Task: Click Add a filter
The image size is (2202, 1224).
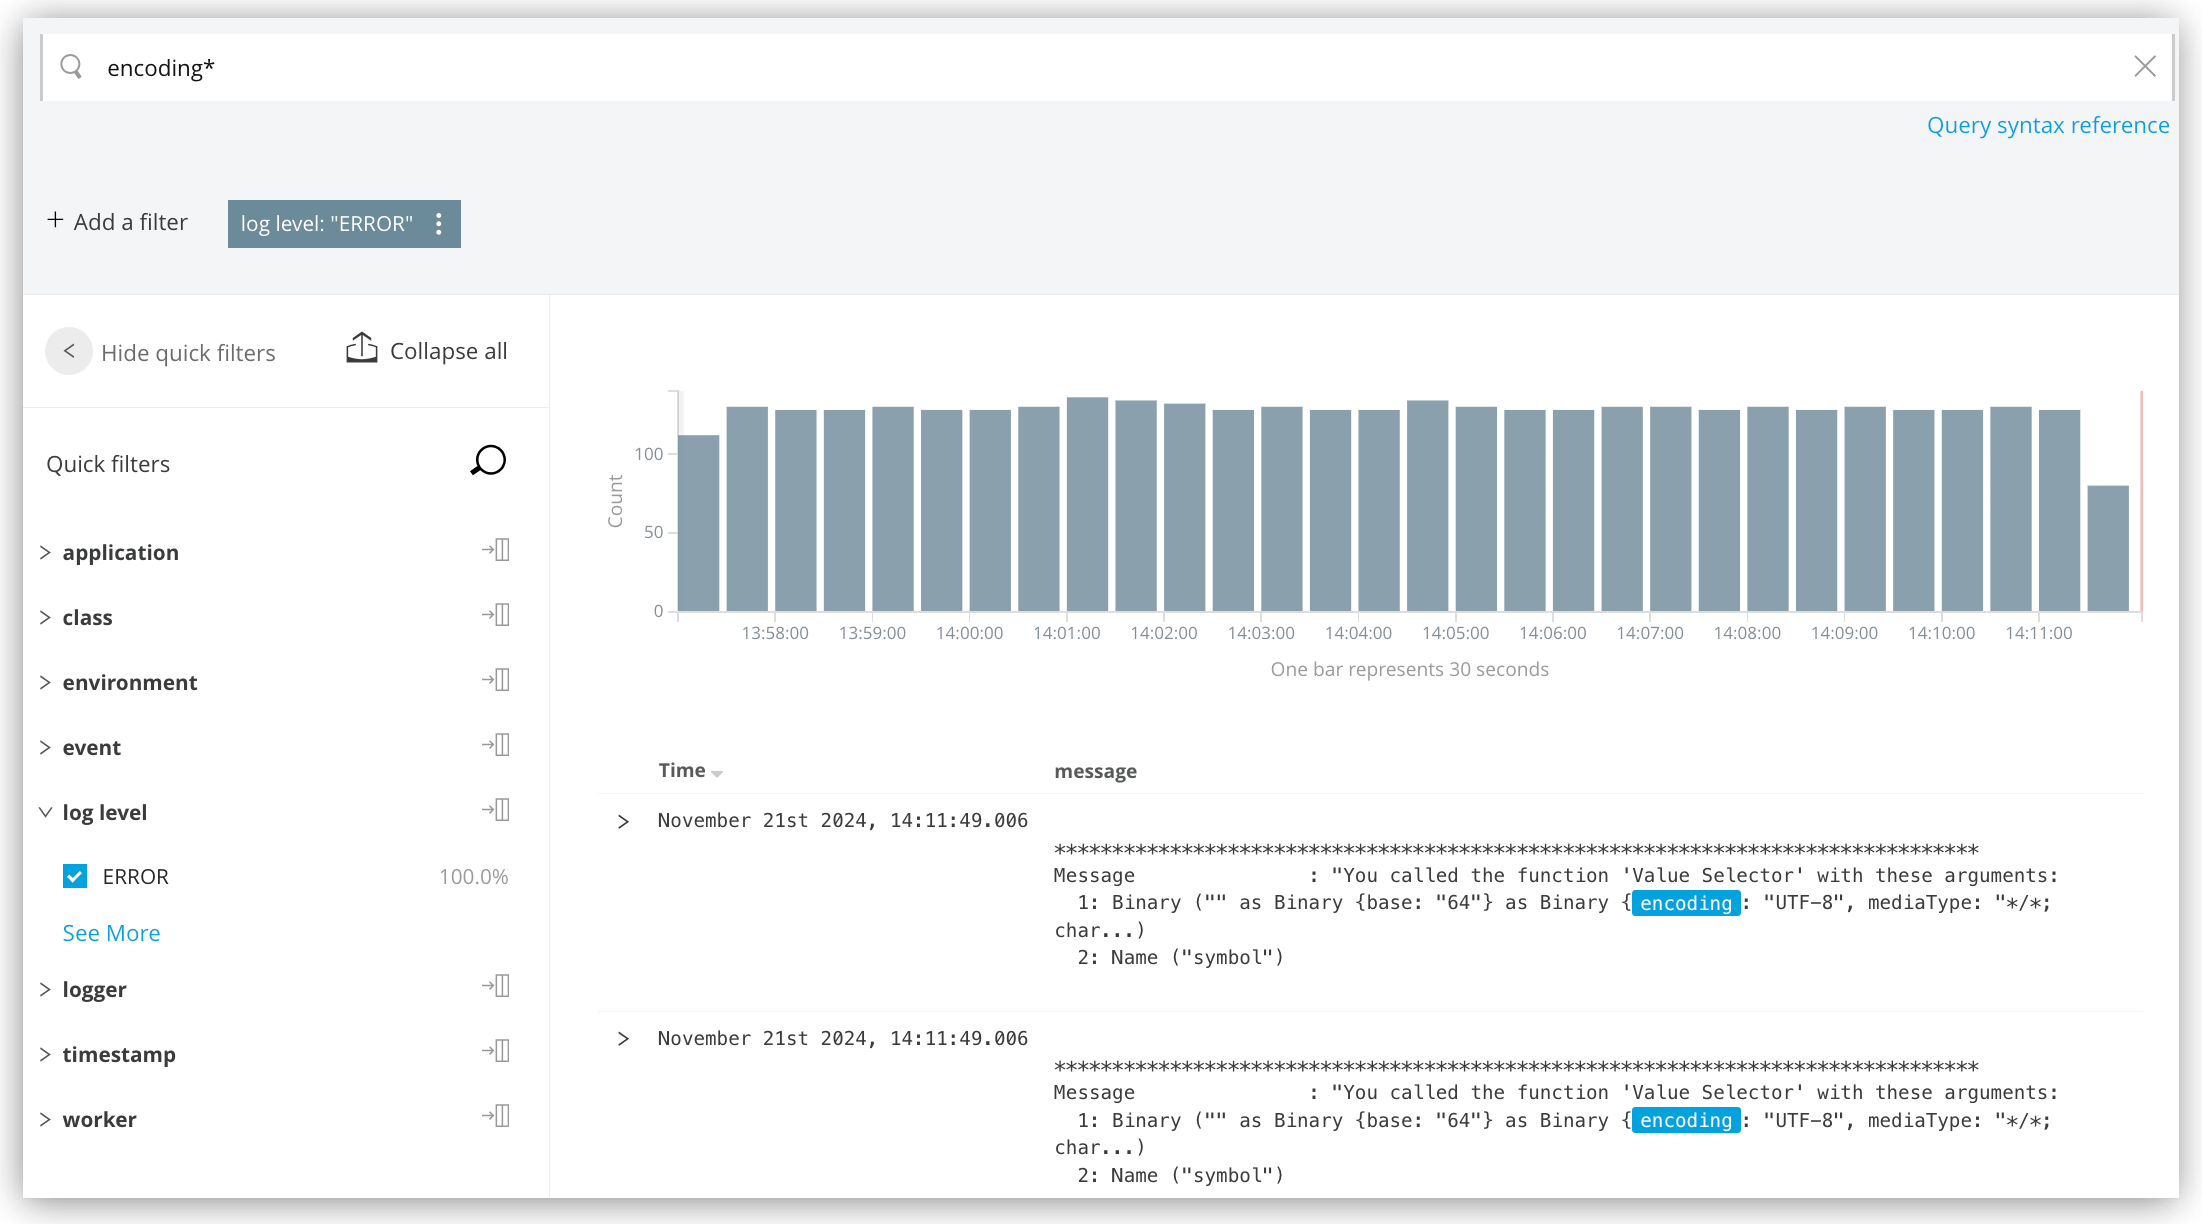Action: [x=116, y=221]
